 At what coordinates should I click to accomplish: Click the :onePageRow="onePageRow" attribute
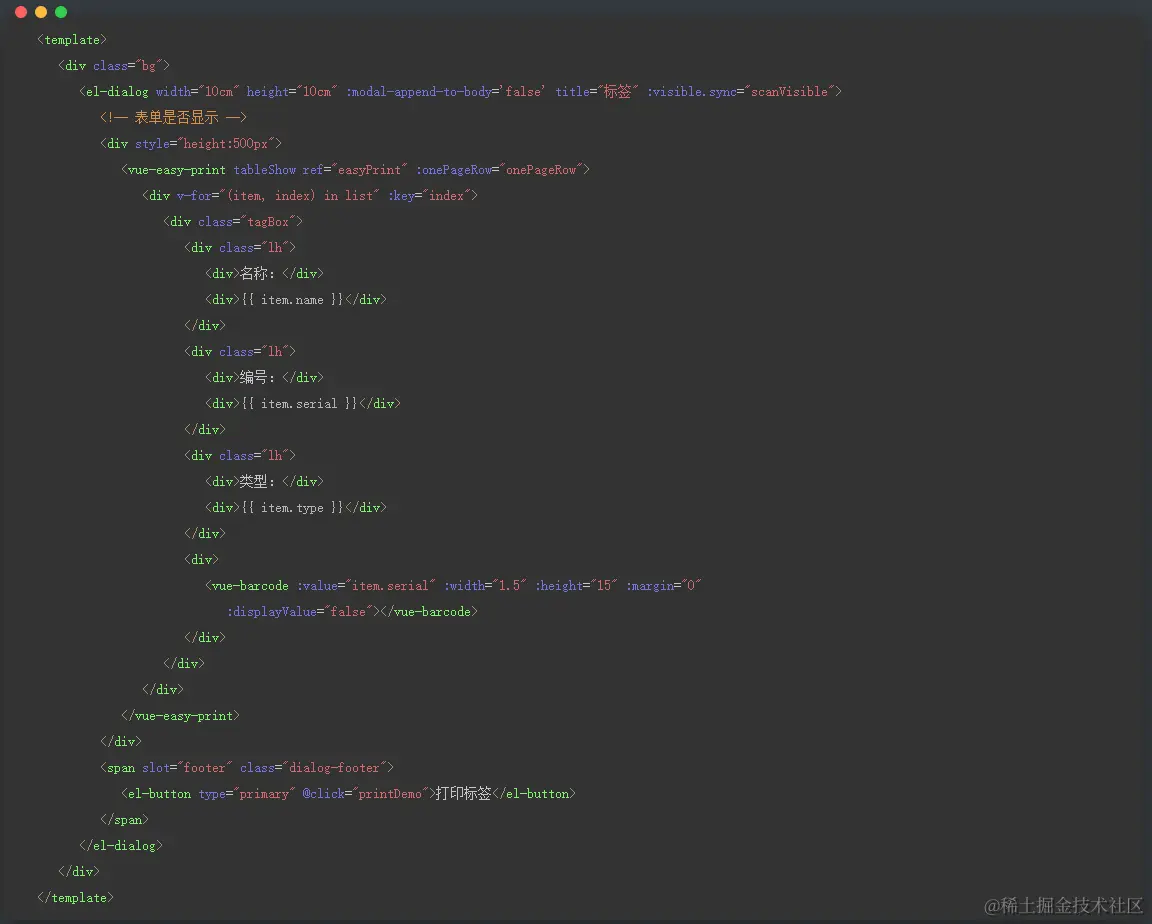tap(500, 170)
